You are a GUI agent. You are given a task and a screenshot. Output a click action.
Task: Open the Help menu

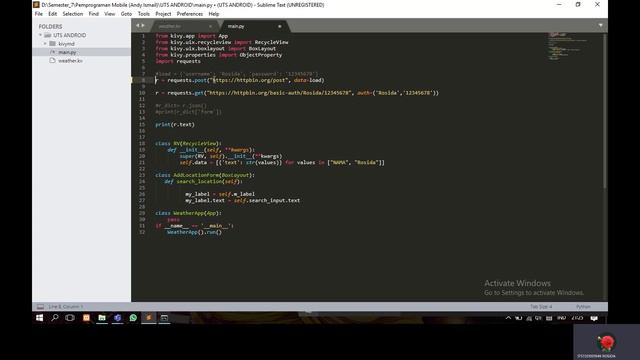(x=214, y=14)
